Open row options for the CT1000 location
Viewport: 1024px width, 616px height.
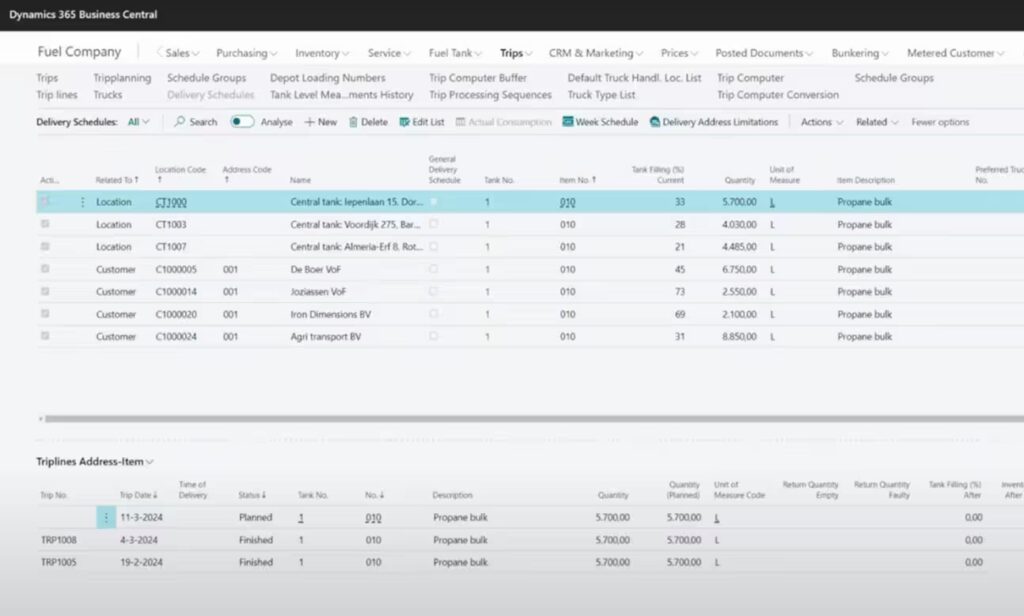pyautogui.click(x=82, y=202)
